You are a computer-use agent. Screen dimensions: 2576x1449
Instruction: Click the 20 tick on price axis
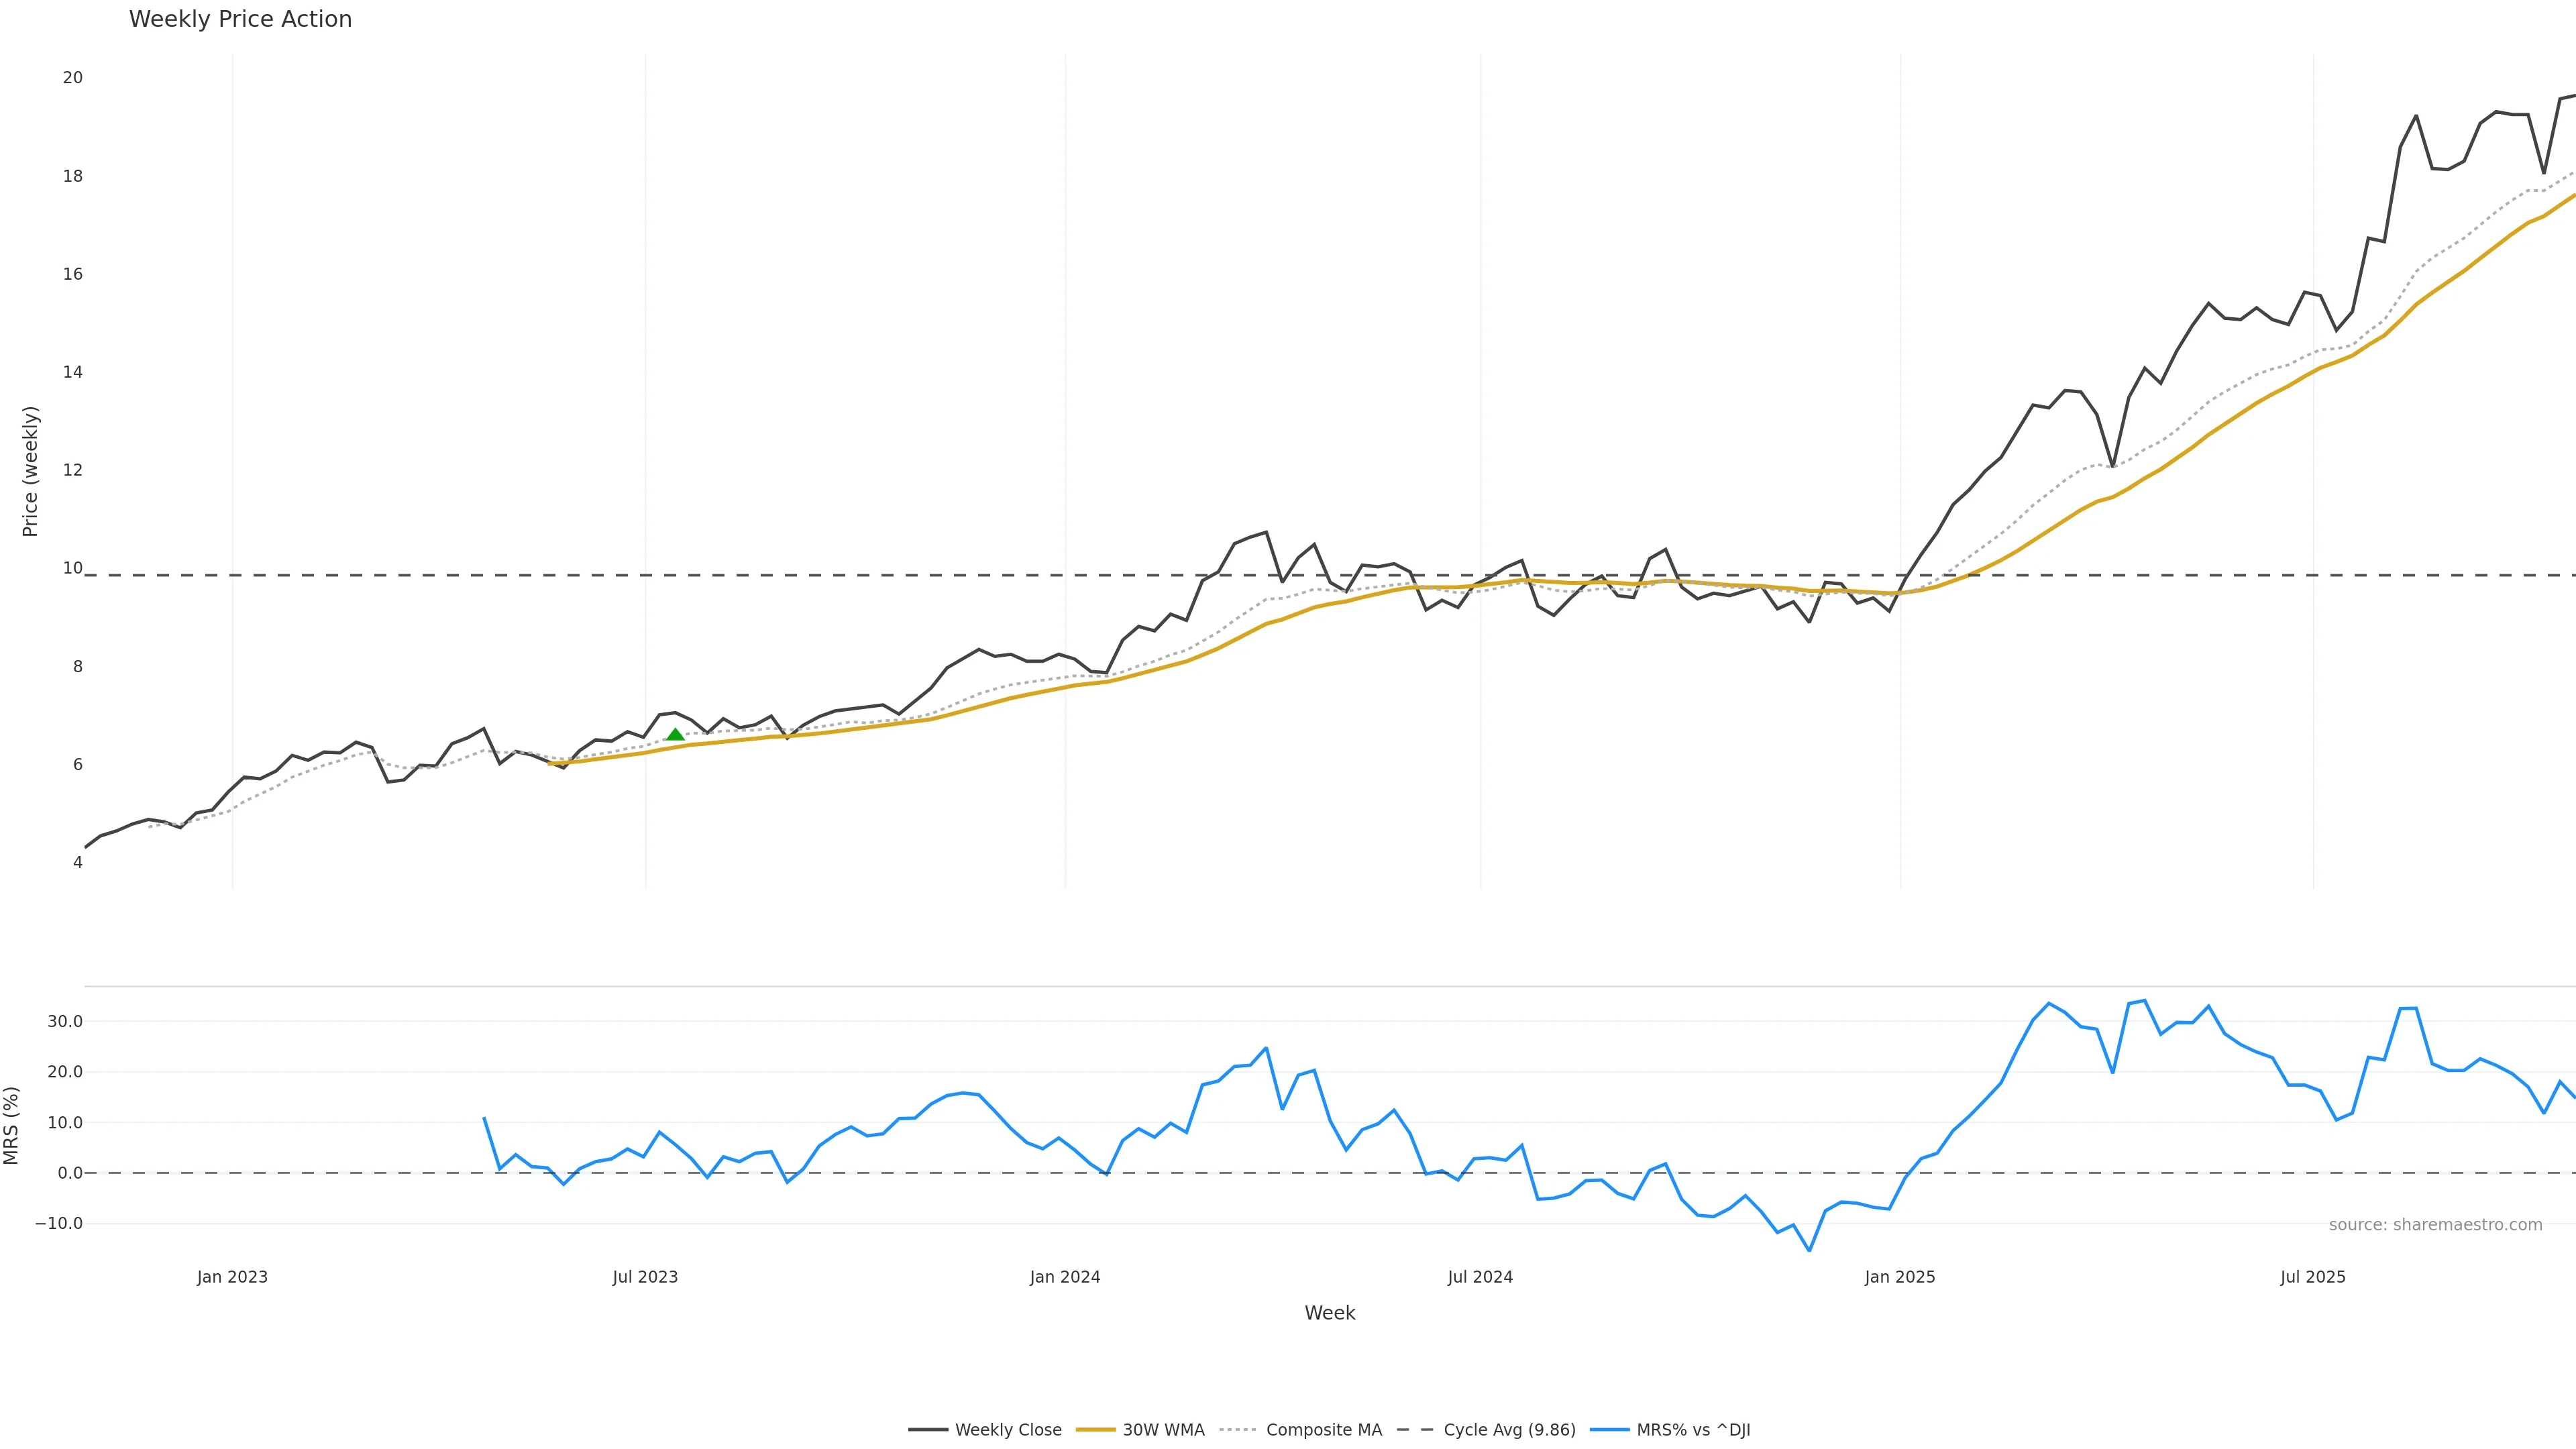coord(72,77)
